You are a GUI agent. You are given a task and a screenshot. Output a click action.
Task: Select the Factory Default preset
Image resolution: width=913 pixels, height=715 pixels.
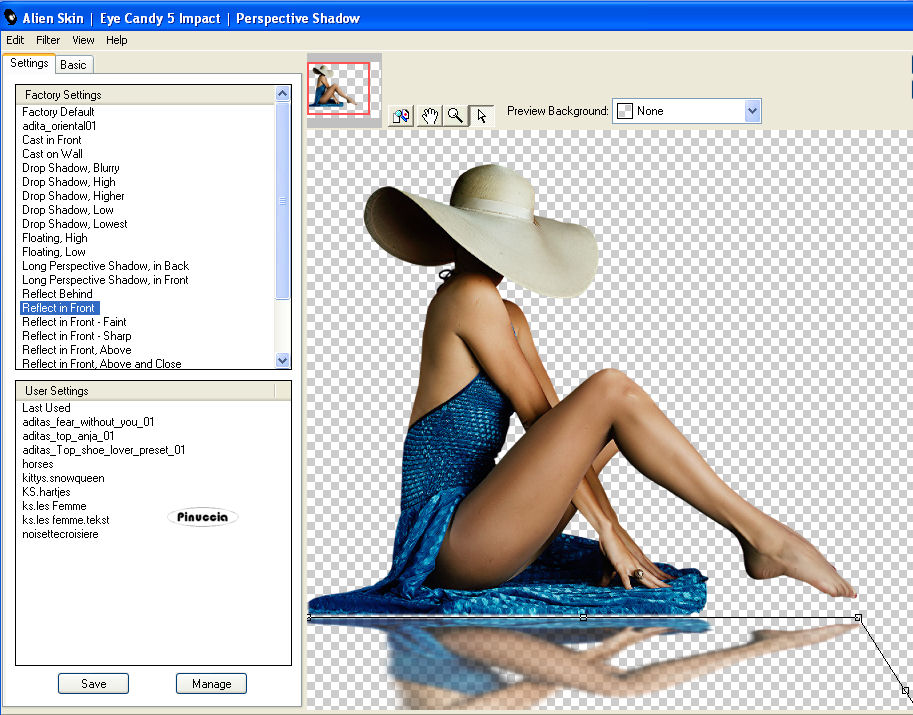58,112
